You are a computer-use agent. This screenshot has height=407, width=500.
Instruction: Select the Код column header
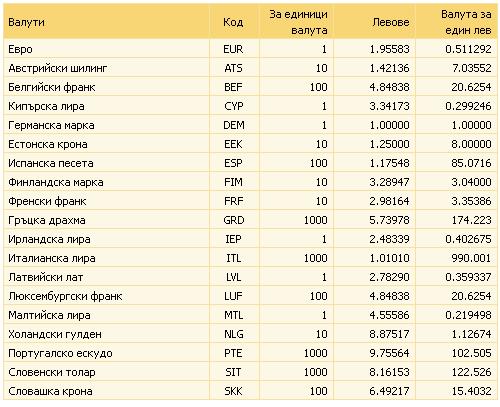tap(233, 22)
